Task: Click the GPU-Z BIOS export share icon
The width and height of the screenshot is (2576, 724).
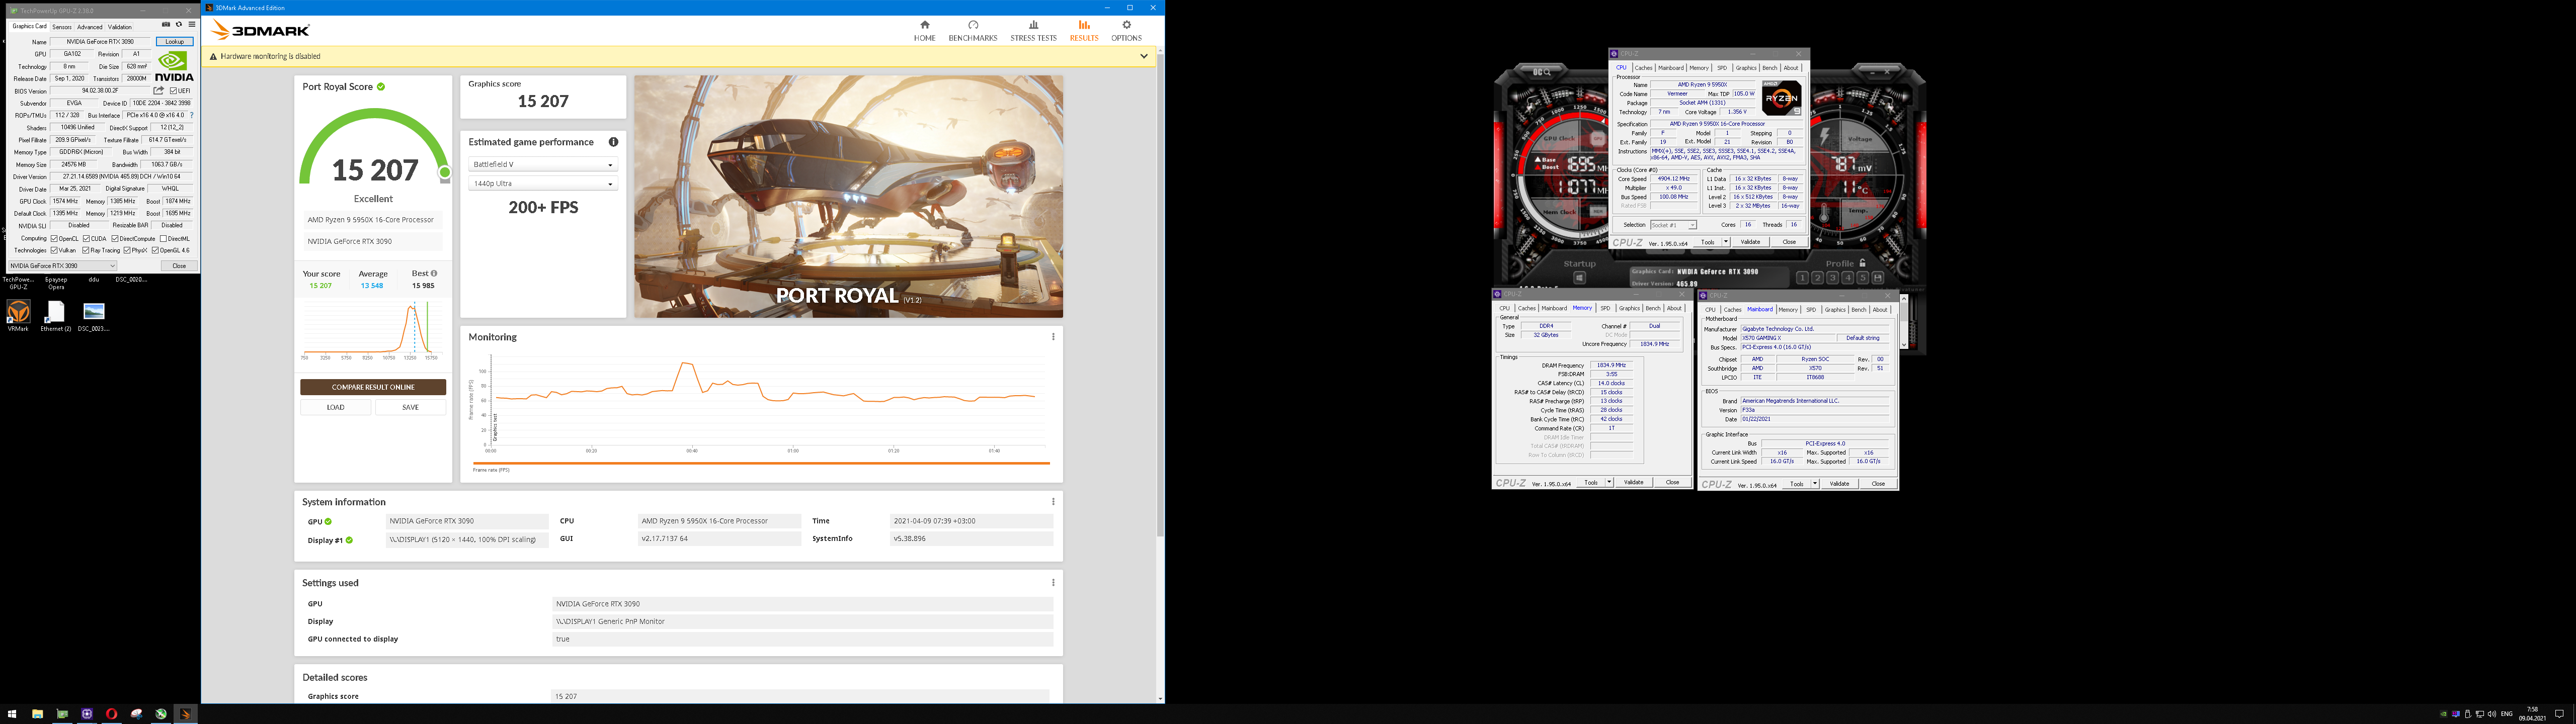Action: pos(158,91)
